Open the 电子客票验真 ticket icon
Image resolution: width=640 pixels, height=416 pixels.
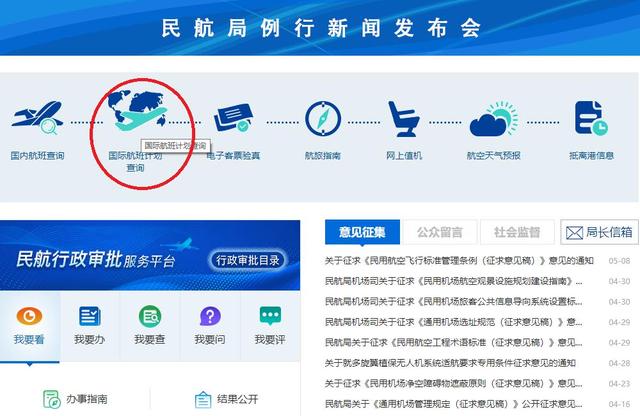(x=233, y=118)
